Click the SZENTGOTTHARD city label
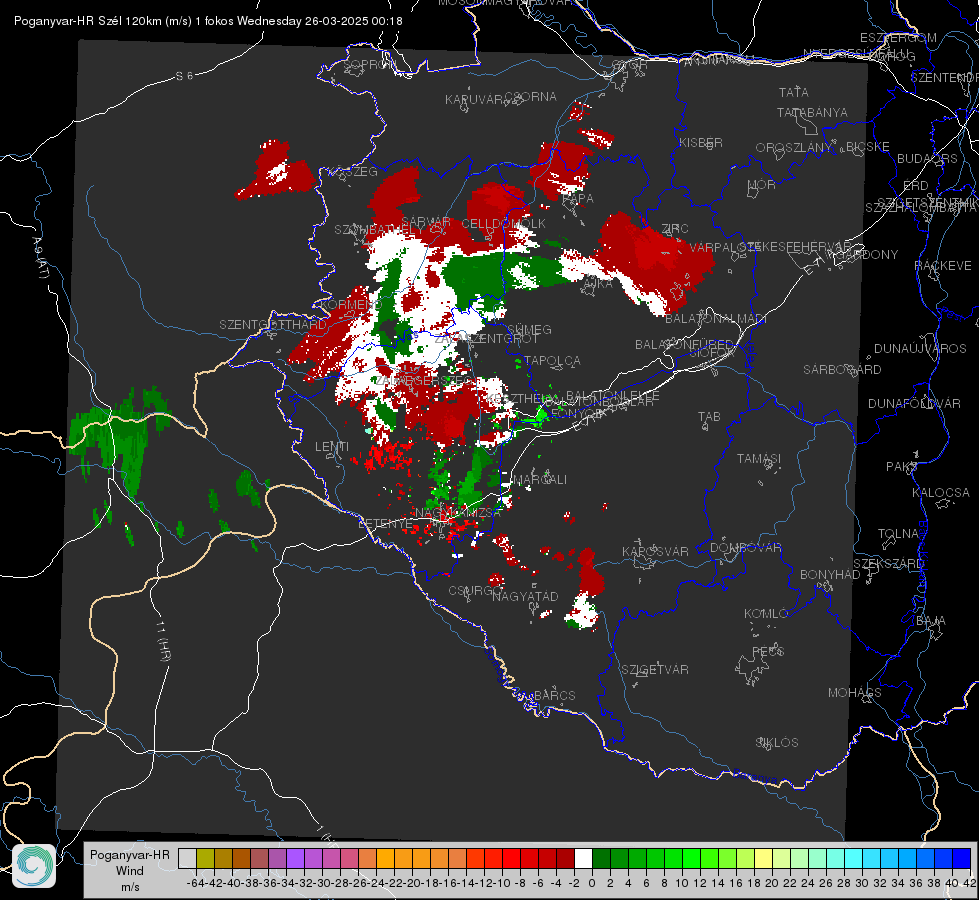Image resolution: width=979 pixels, height=900 pixels. (x=273, y=325)
